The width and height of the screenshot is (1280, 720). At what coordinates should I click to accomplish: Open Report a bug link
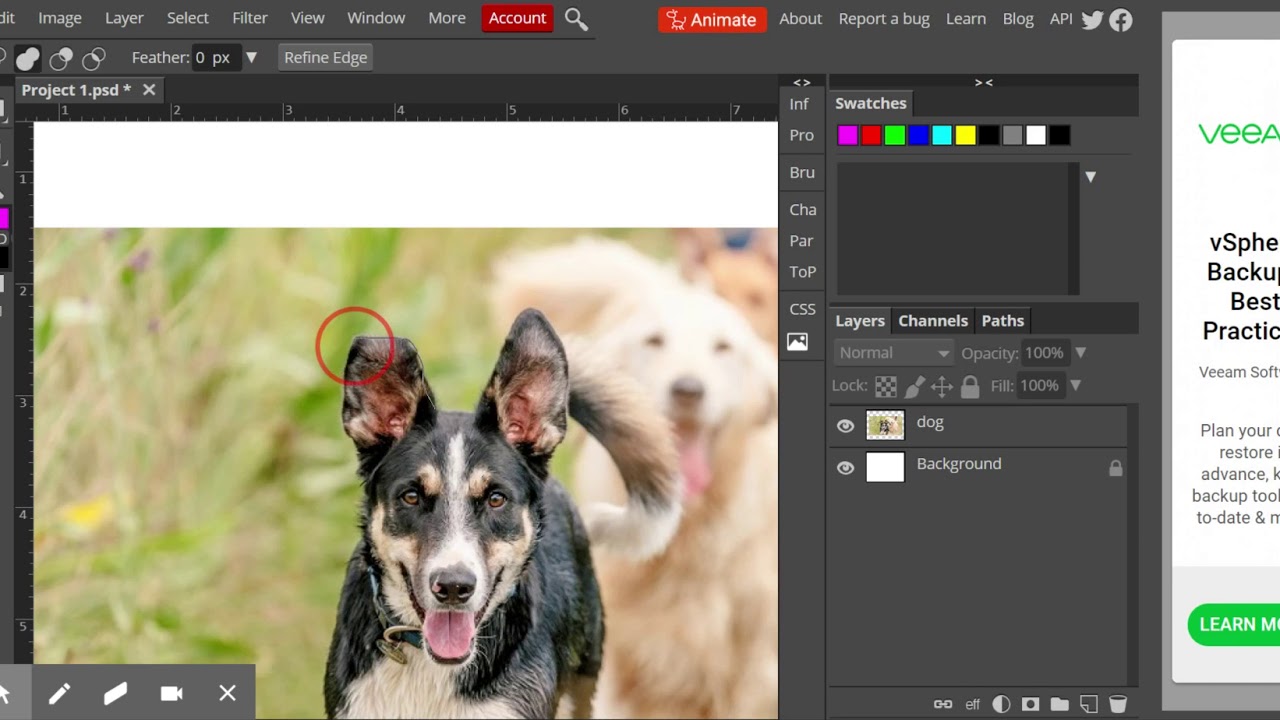pyautogui.click(x=884, y=19)
